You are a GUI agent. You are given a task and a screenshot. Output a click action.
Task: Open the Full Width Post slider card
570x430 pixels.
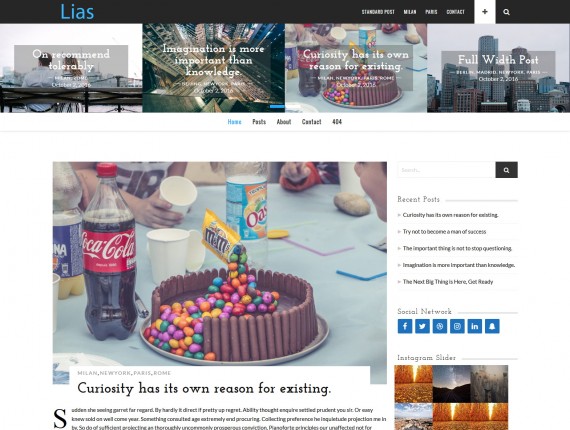click(x=498, y=68)
